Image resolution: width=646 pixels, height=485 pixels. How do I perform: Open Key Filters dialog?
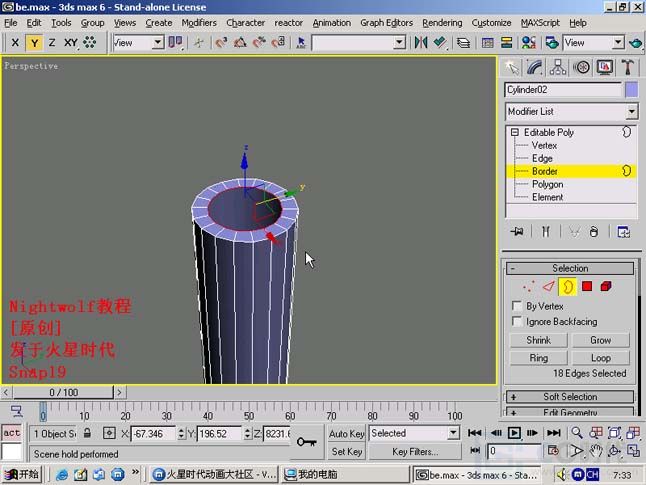(x=415, y=452)
